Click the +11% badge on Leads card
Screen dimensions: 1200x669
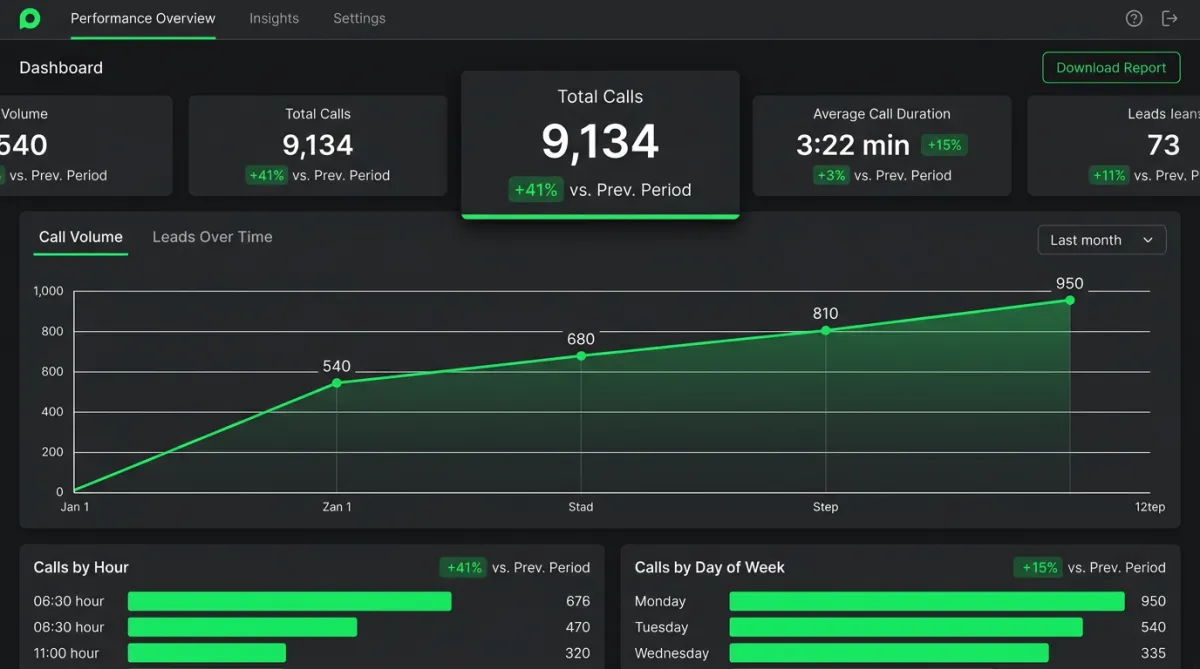(x=1109, y=175)
